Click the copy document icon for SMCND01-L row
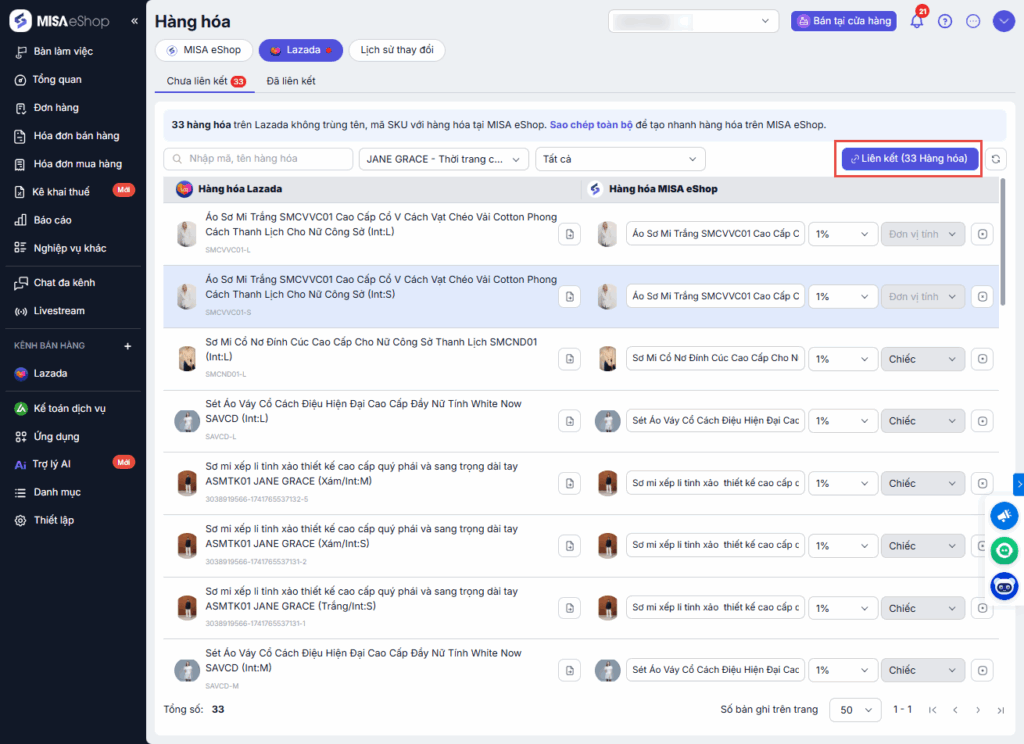 click(569, 359)
